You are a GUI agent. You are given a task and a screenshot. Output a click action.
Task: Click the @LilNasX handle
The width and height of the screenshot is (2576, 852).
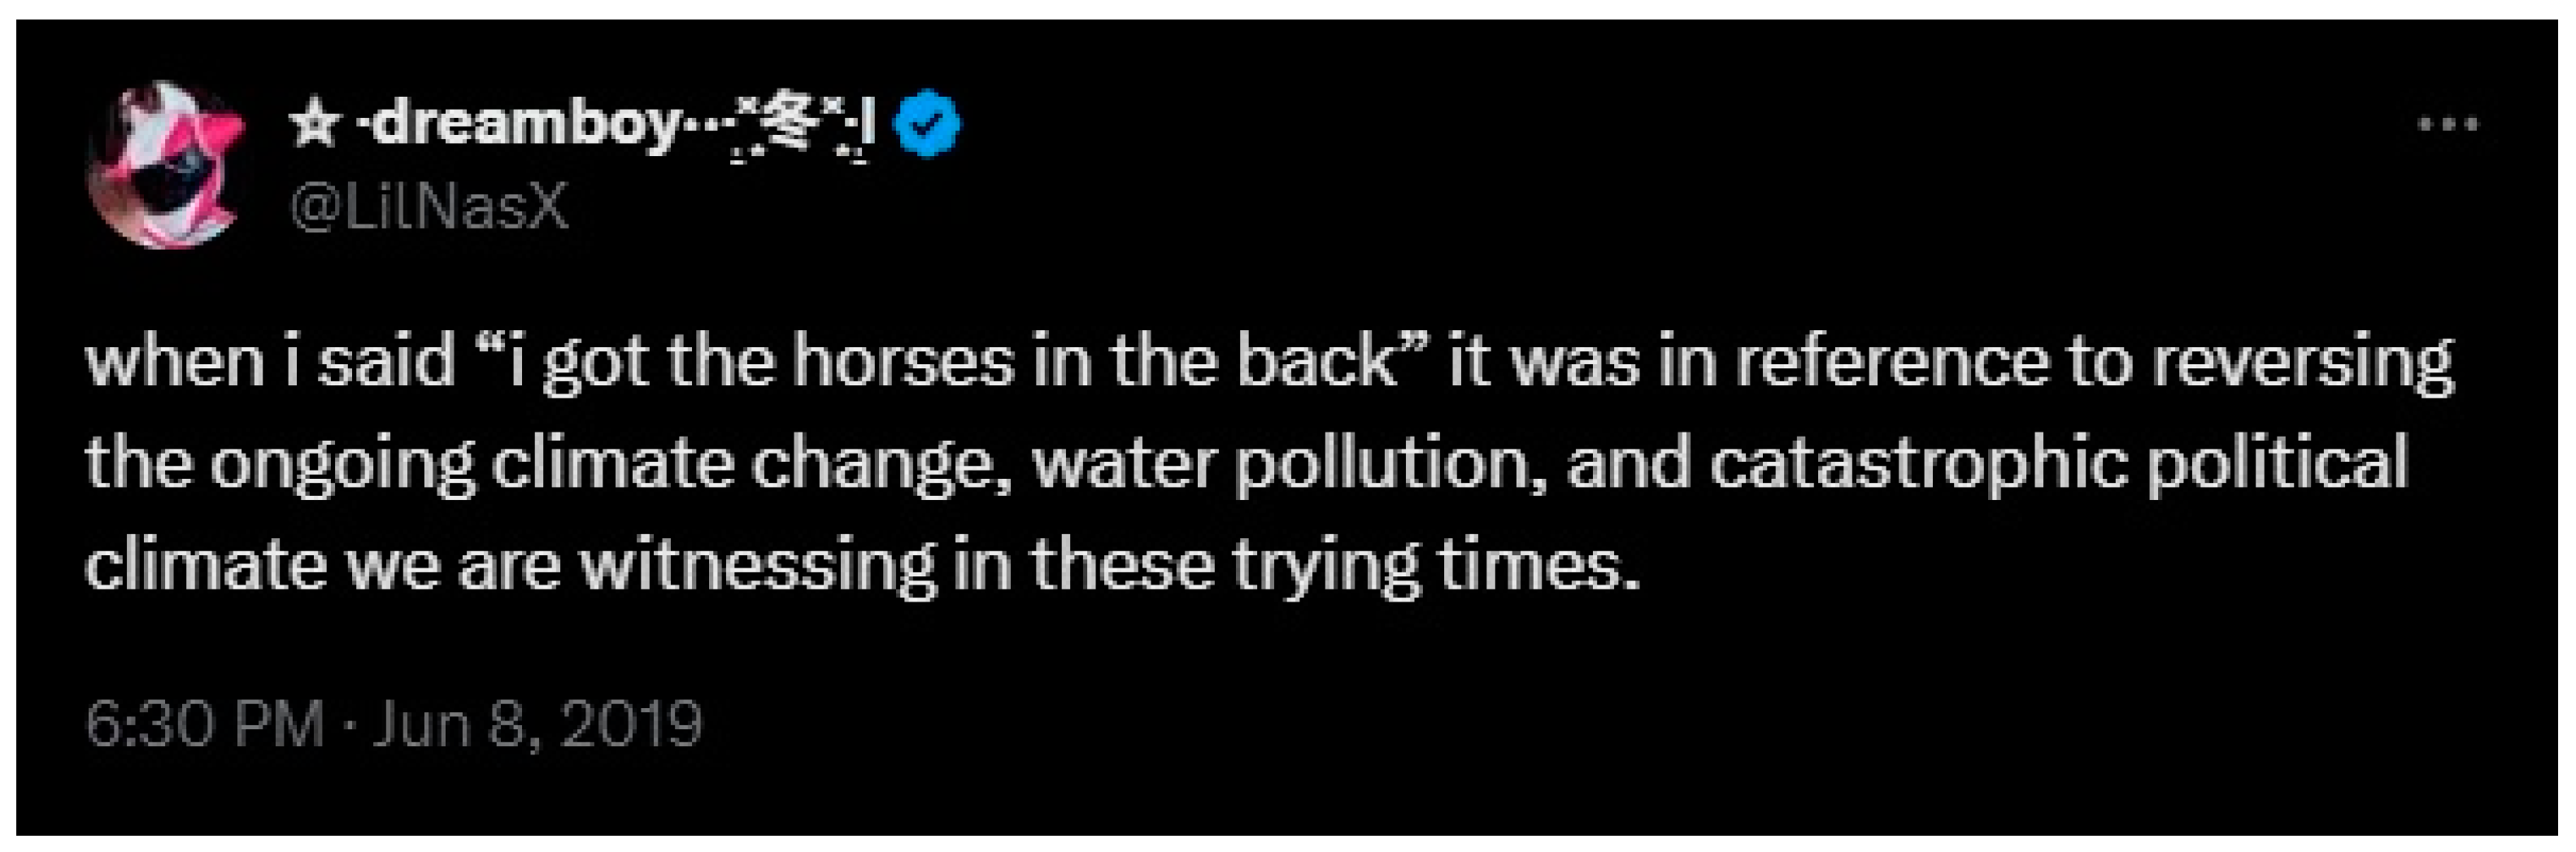[429, 209]
